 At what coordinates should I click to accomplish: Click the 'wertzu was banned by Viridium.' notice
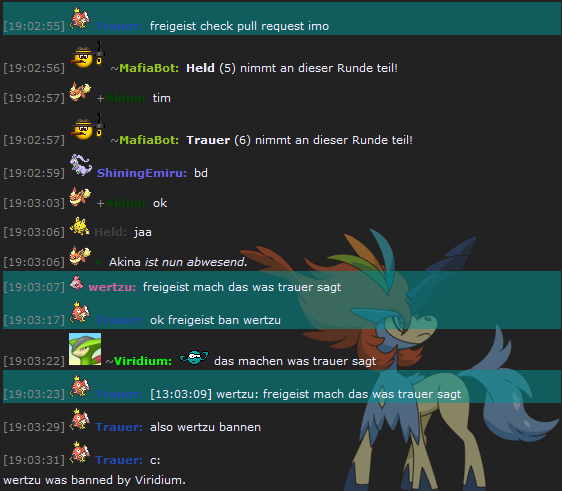tap(95, 480)
